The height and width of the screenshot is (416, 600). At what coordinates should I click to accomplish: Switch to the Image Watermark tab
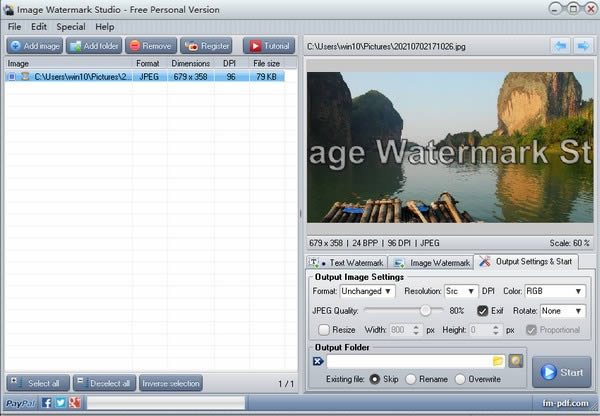point(431,263)
